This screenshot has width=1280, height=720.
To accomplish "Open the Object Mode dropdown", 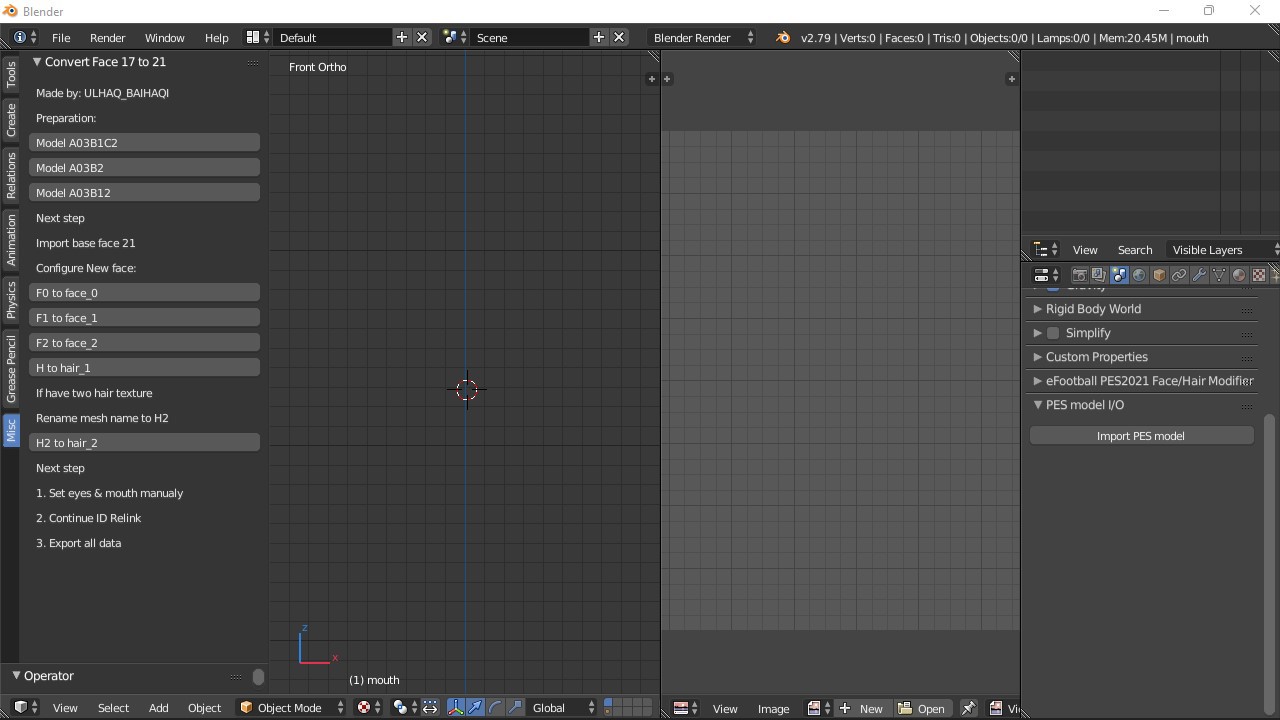I will click(291, 708).
